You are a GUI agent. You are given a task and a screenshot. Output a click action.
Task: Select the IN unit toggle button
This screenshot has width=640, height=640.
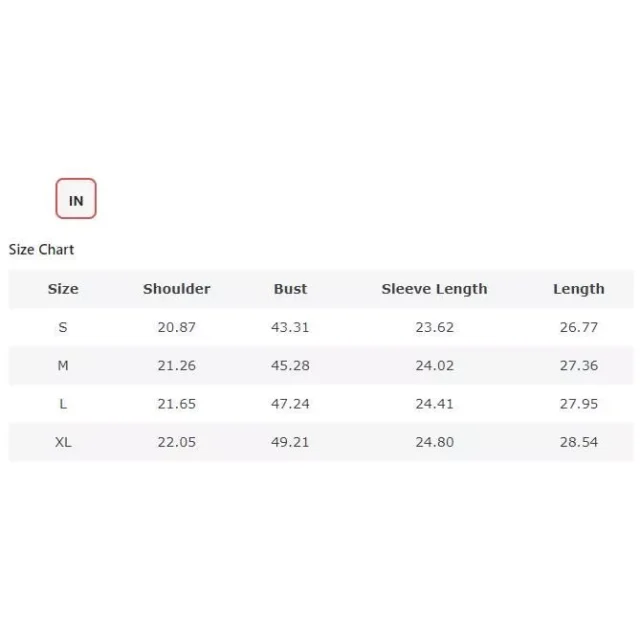click(76, 199)
